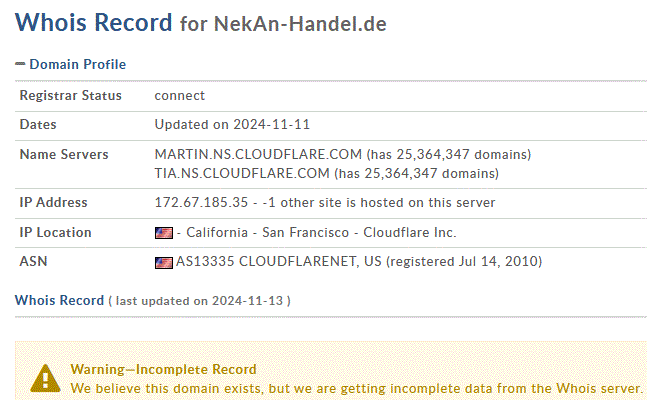Click the Name Servers row label
Screen dimensions: 648x401
(64, 154)
